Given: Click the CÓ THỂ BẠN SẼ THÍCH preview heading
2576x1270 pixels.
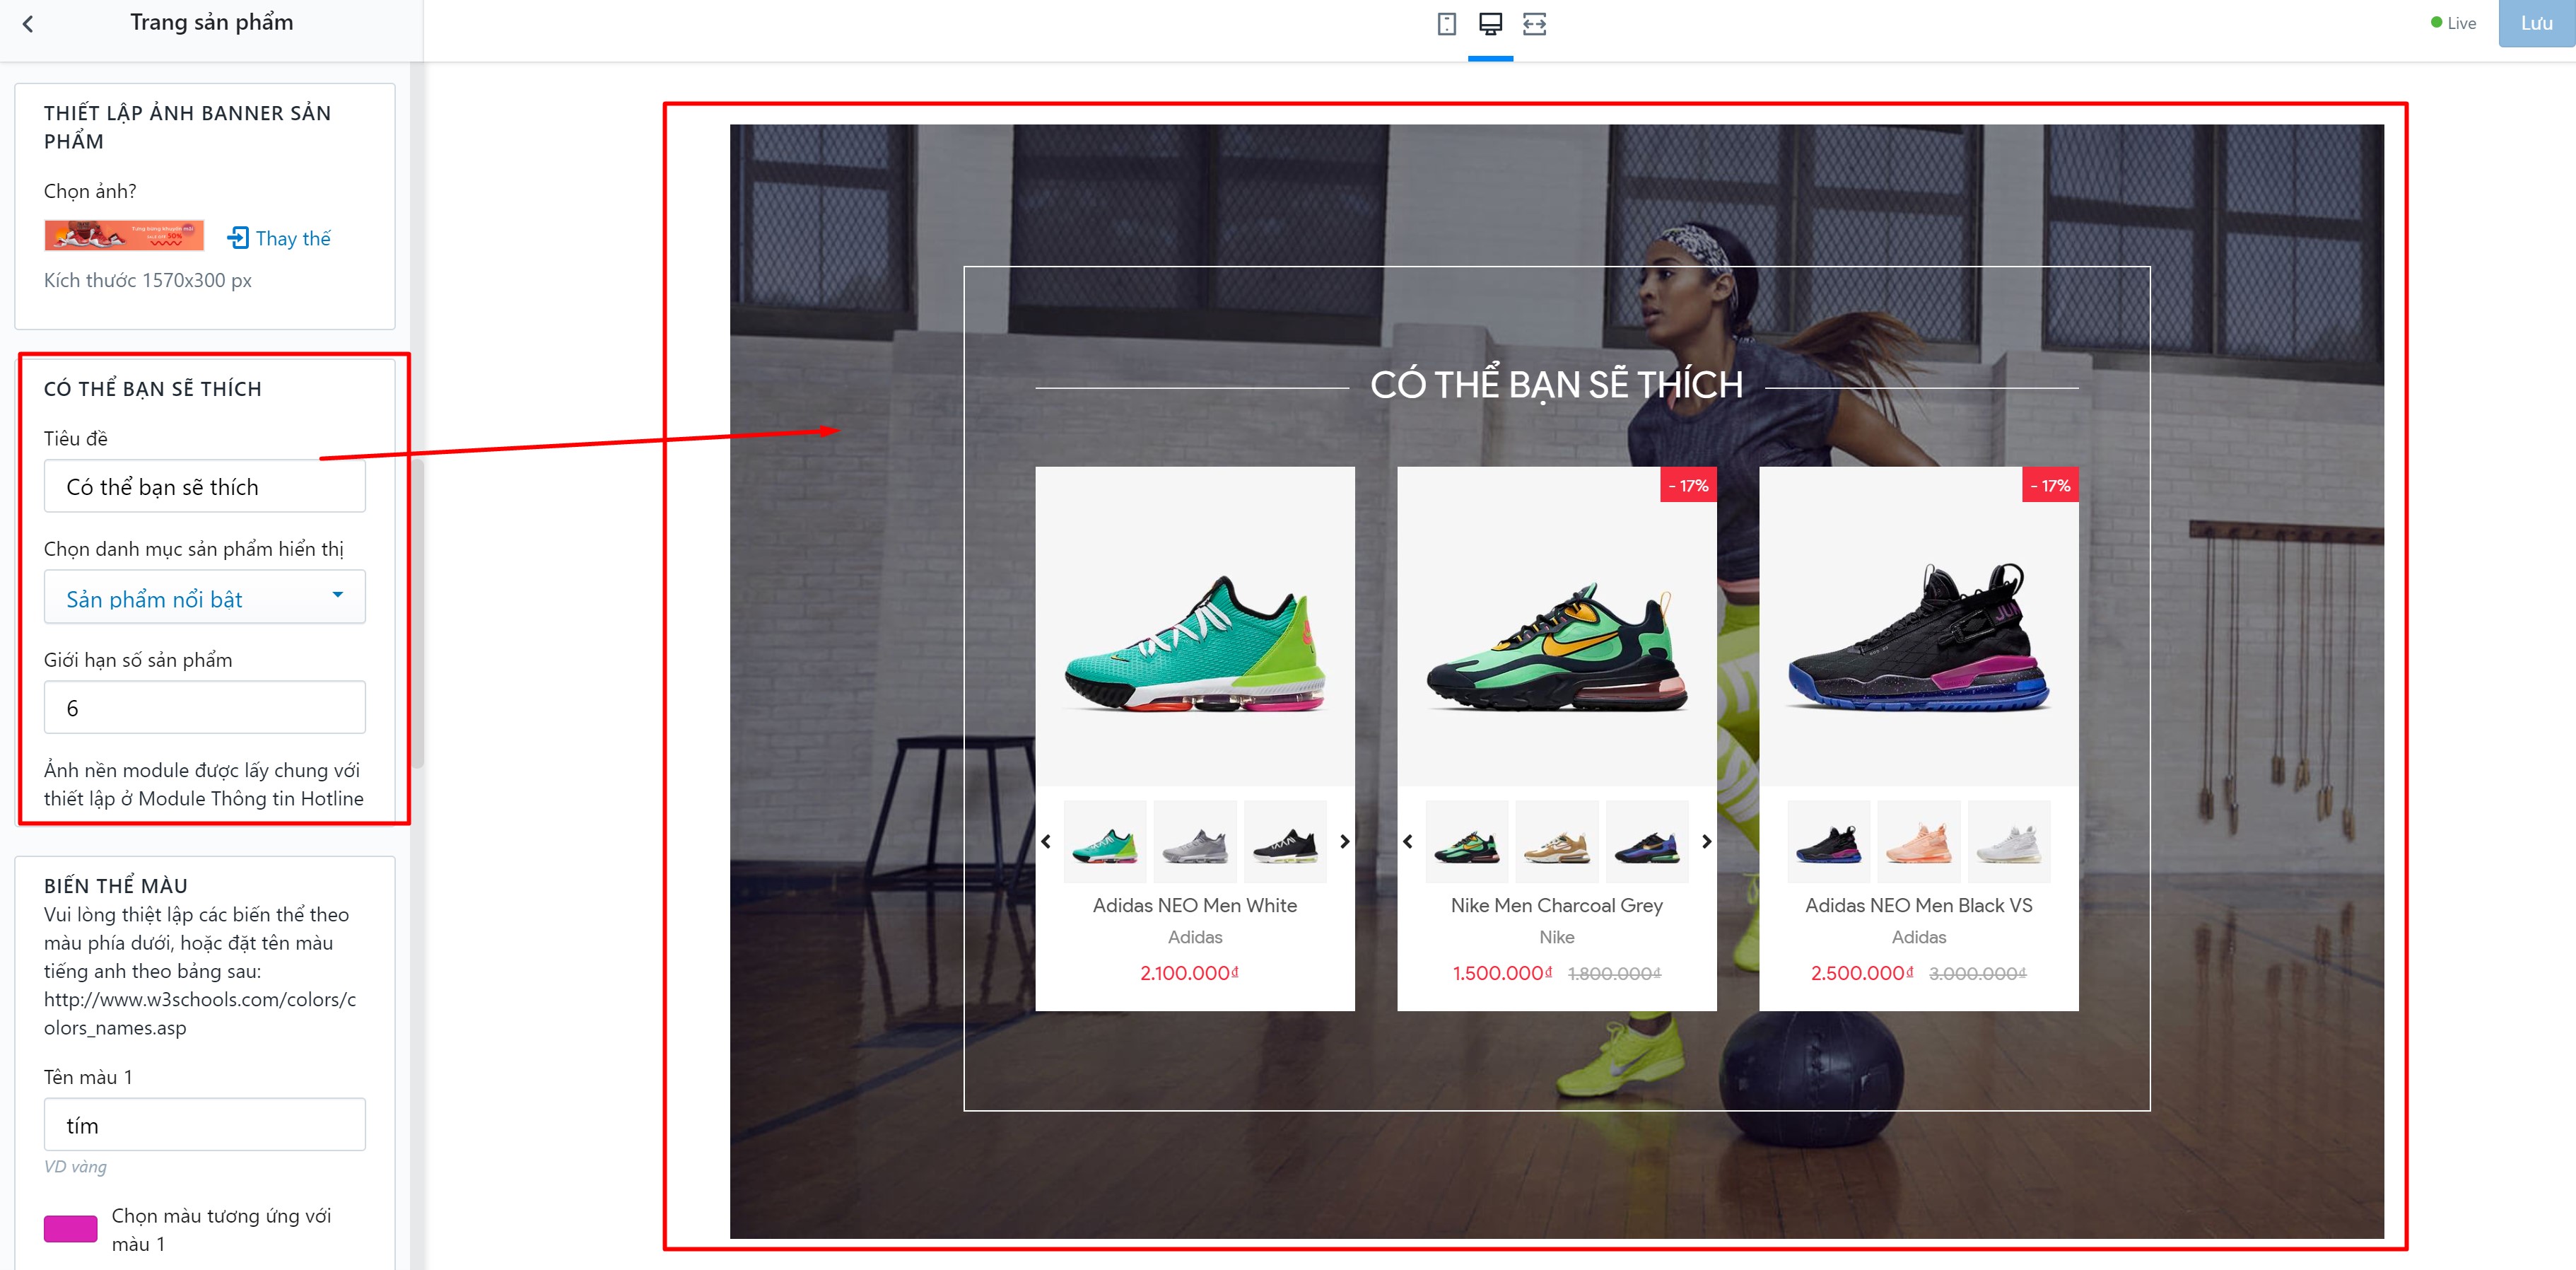Looking at the screenshot, I should tap(1556, 385).
